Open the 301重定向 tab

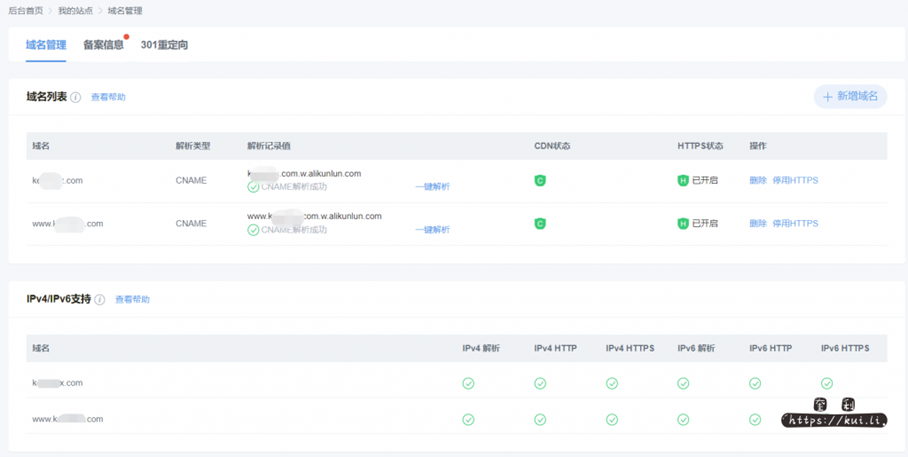[164, 45]
